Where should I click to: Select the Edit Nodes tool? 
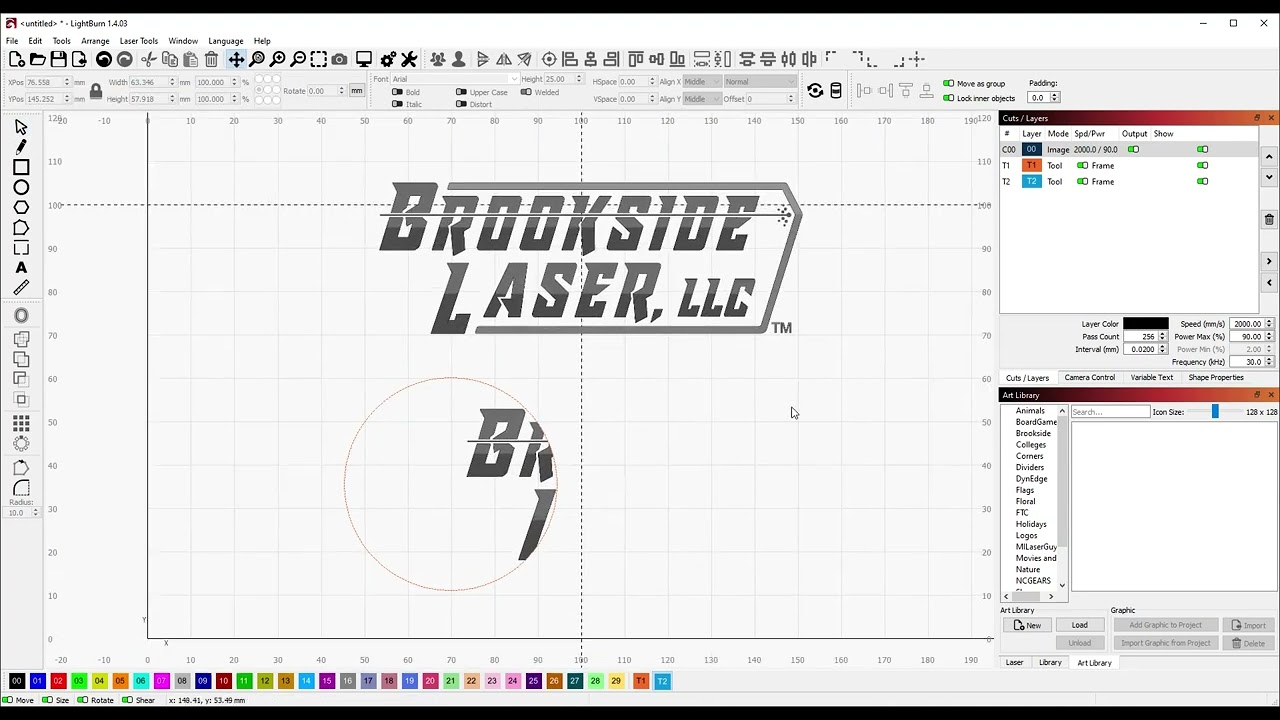pos(21,228)
